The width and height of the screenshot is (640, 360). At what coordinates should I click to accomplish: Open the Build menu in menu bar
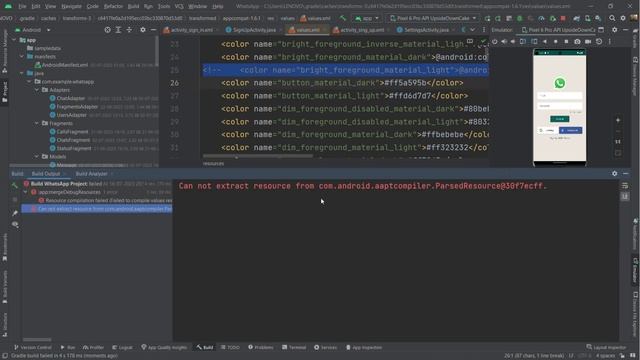[133, 7]
